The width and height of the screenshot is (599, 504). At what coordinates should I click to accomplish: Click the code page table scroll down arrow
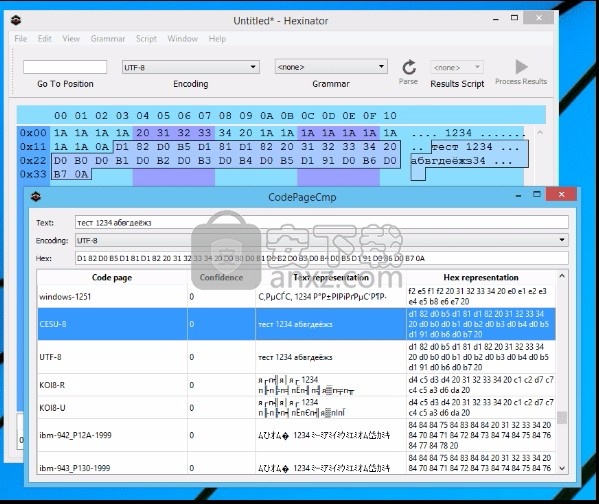coord(562,468)
